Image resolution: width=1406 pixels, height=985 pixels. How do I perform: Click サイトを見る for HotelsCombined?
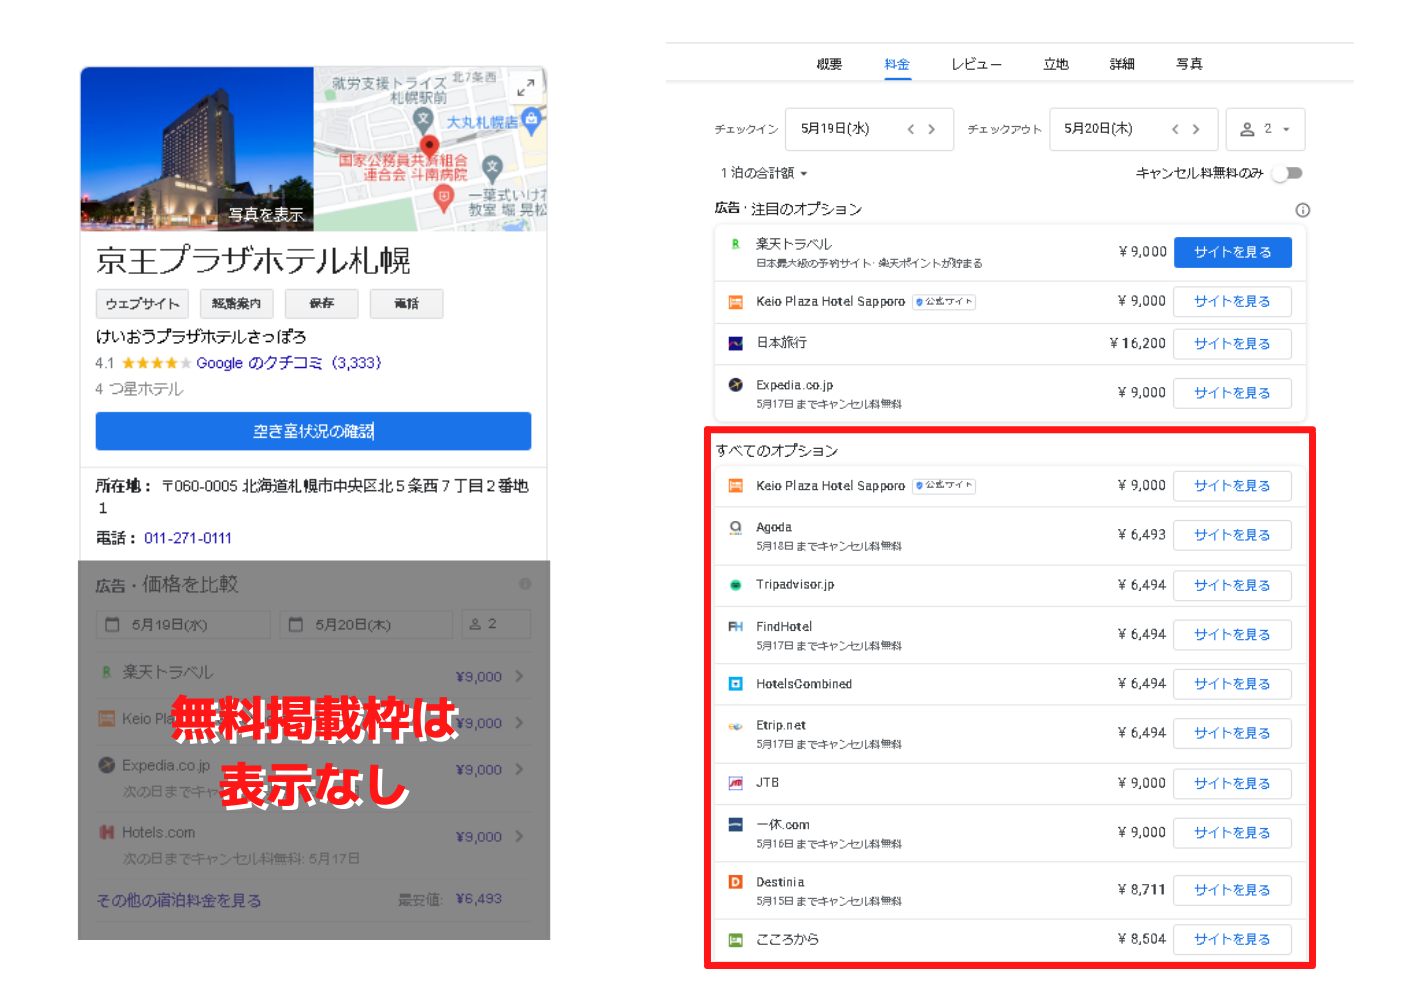[x=1232, y=684]
